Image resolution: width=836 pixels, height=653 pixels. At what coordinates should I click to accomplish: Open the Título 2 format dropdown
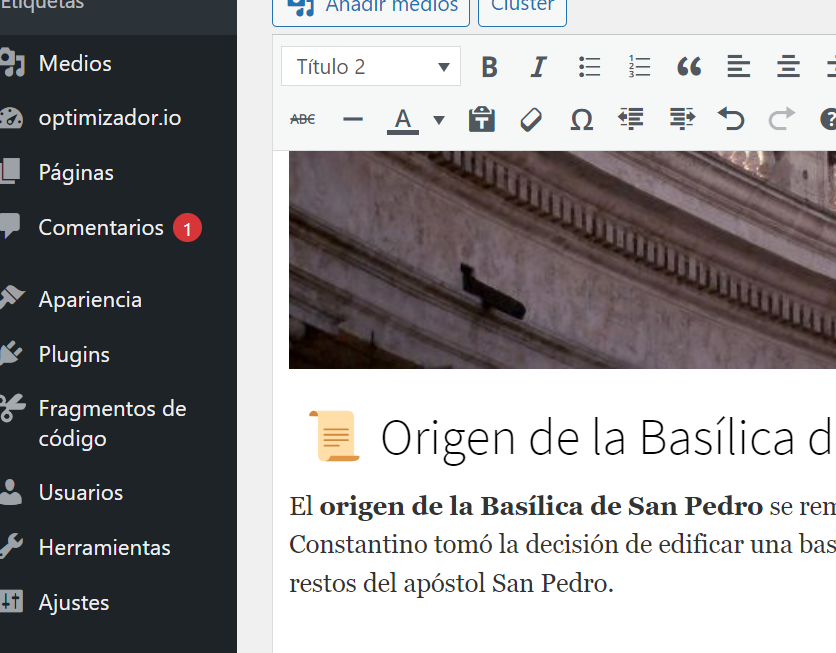(371, 67)
